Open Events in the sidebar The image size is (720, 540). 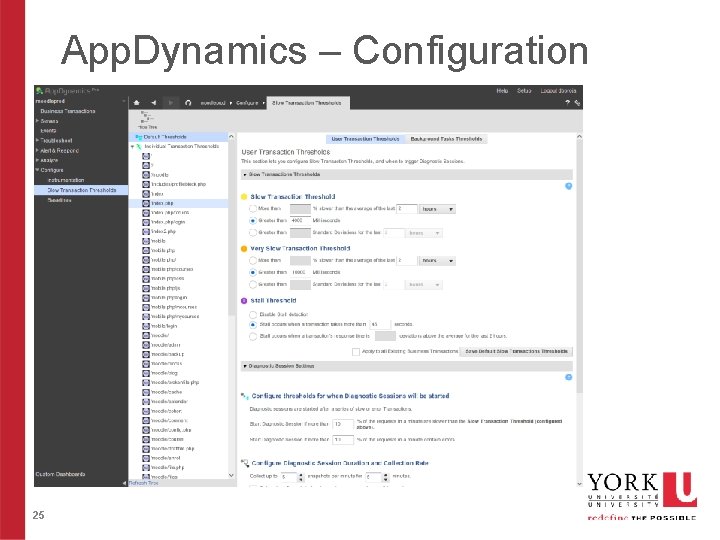[48, 130]
